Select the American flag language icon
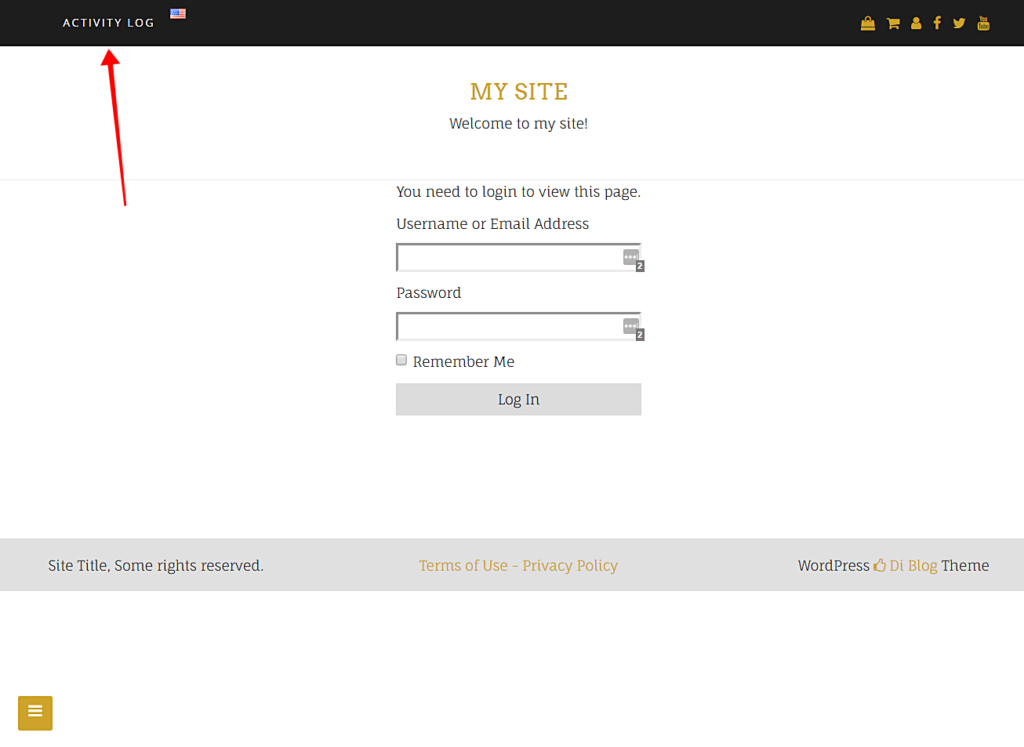Image resolution: width=1024 pixels, height=747 pixels. pyautogui.click(x=178, y=13)
